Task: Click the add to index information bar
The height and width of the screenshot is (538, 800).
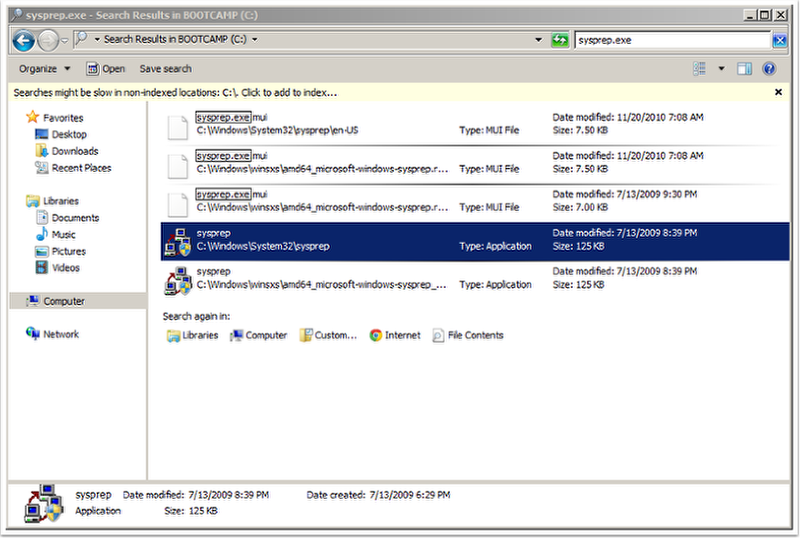Action: [175, 92]
